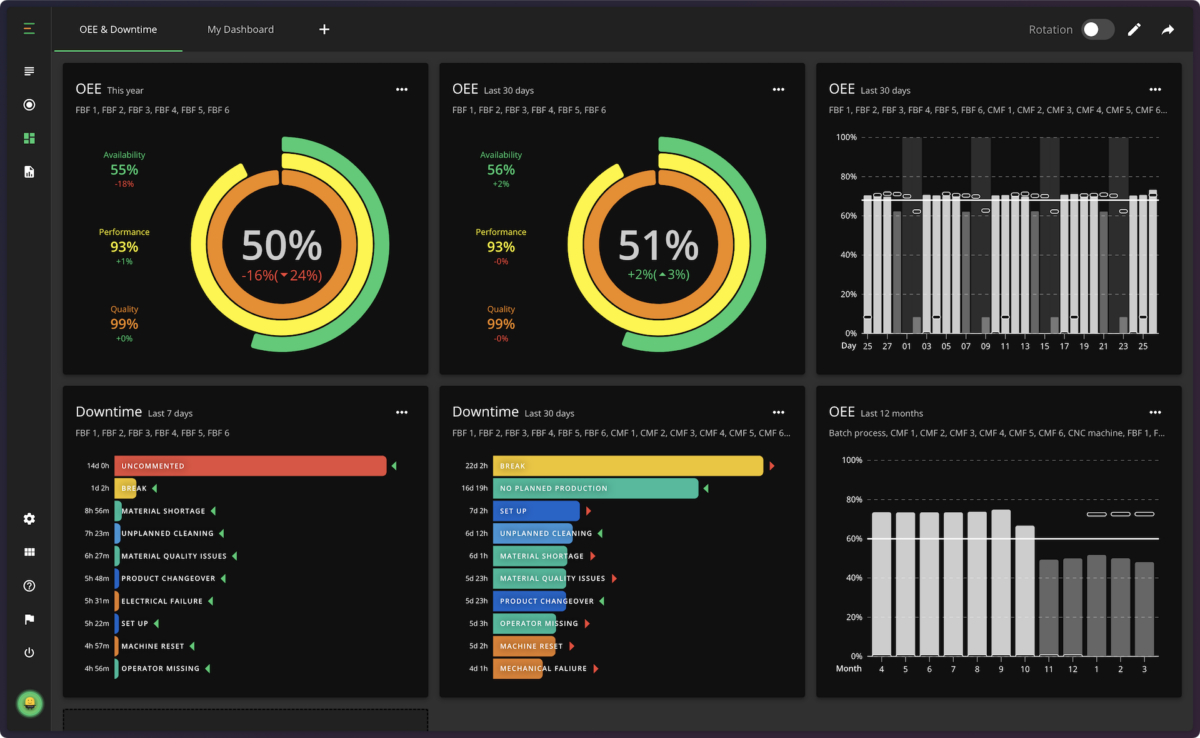Open options for the Downtime Last 30 days widget
The height and width of the screenshot is (738, 1200).
[x=778, y=412]
